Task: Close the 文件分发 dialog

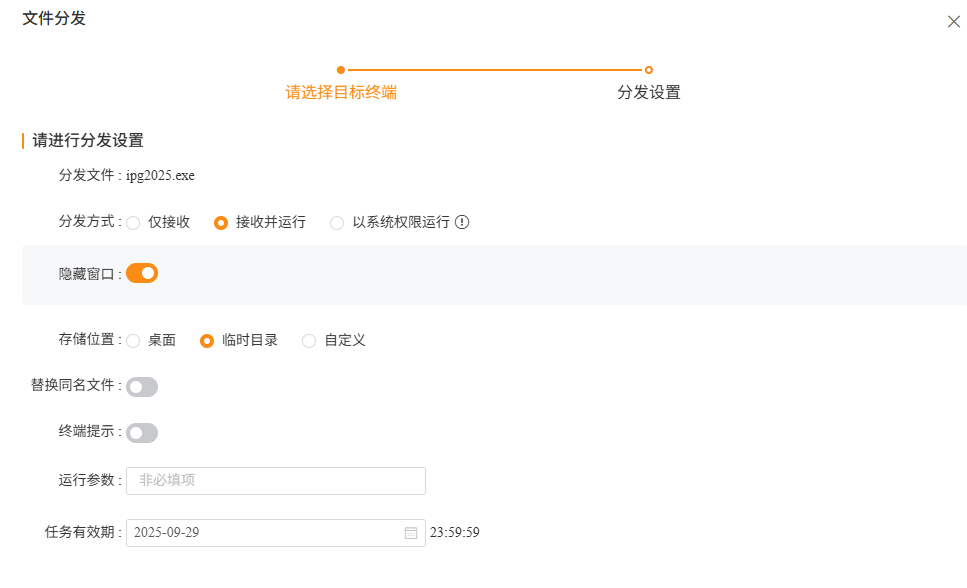Action: [x=953, y=22]
